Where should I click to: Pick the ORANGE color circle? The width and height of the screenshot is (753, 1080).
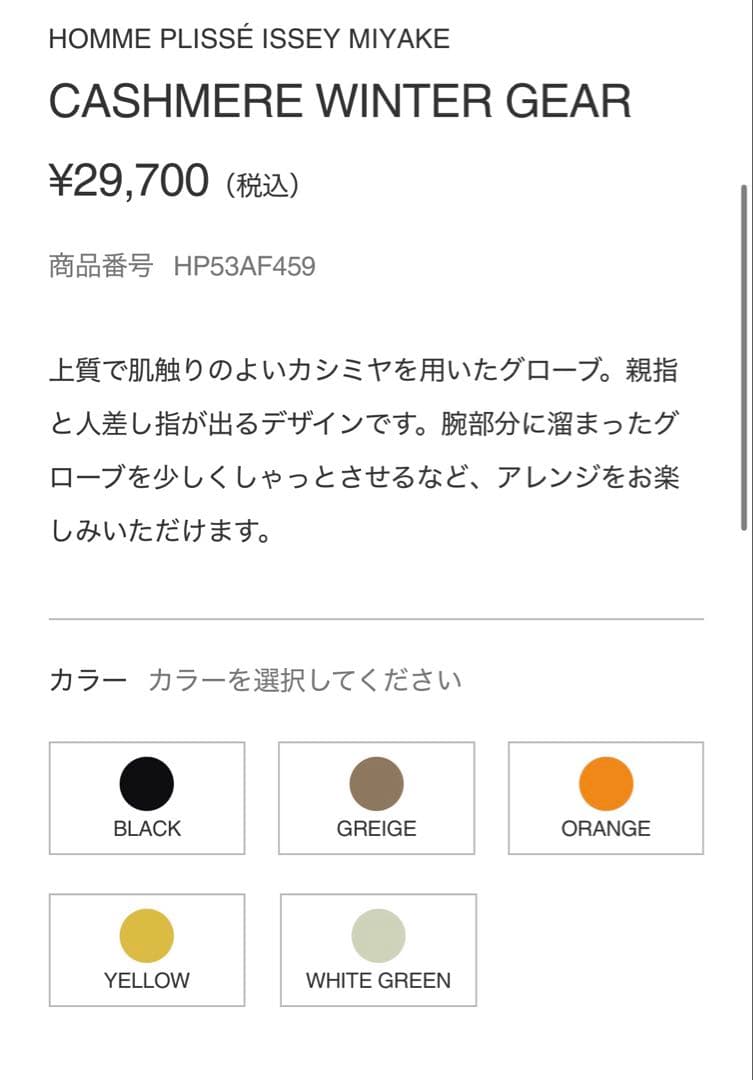coord(606,783)
